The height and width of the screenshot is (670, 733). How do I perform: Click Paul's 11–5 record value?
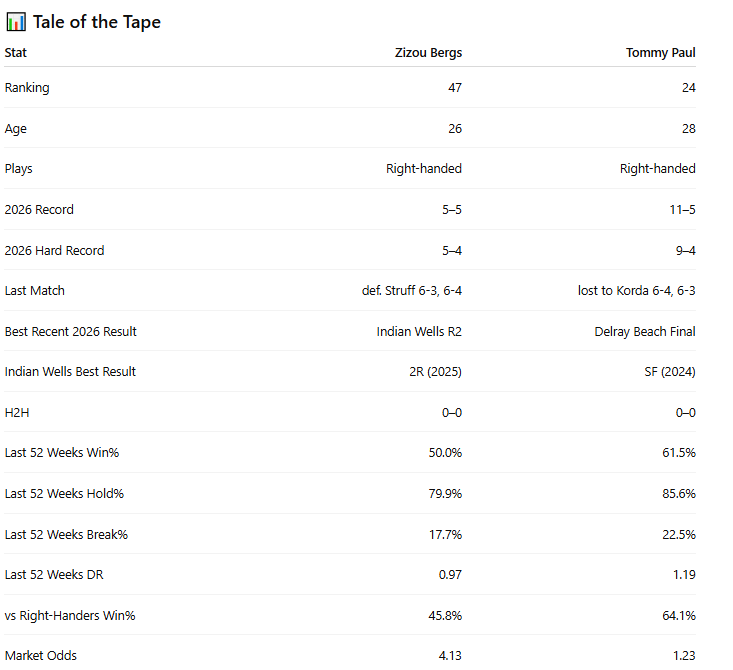click(683, 209)
